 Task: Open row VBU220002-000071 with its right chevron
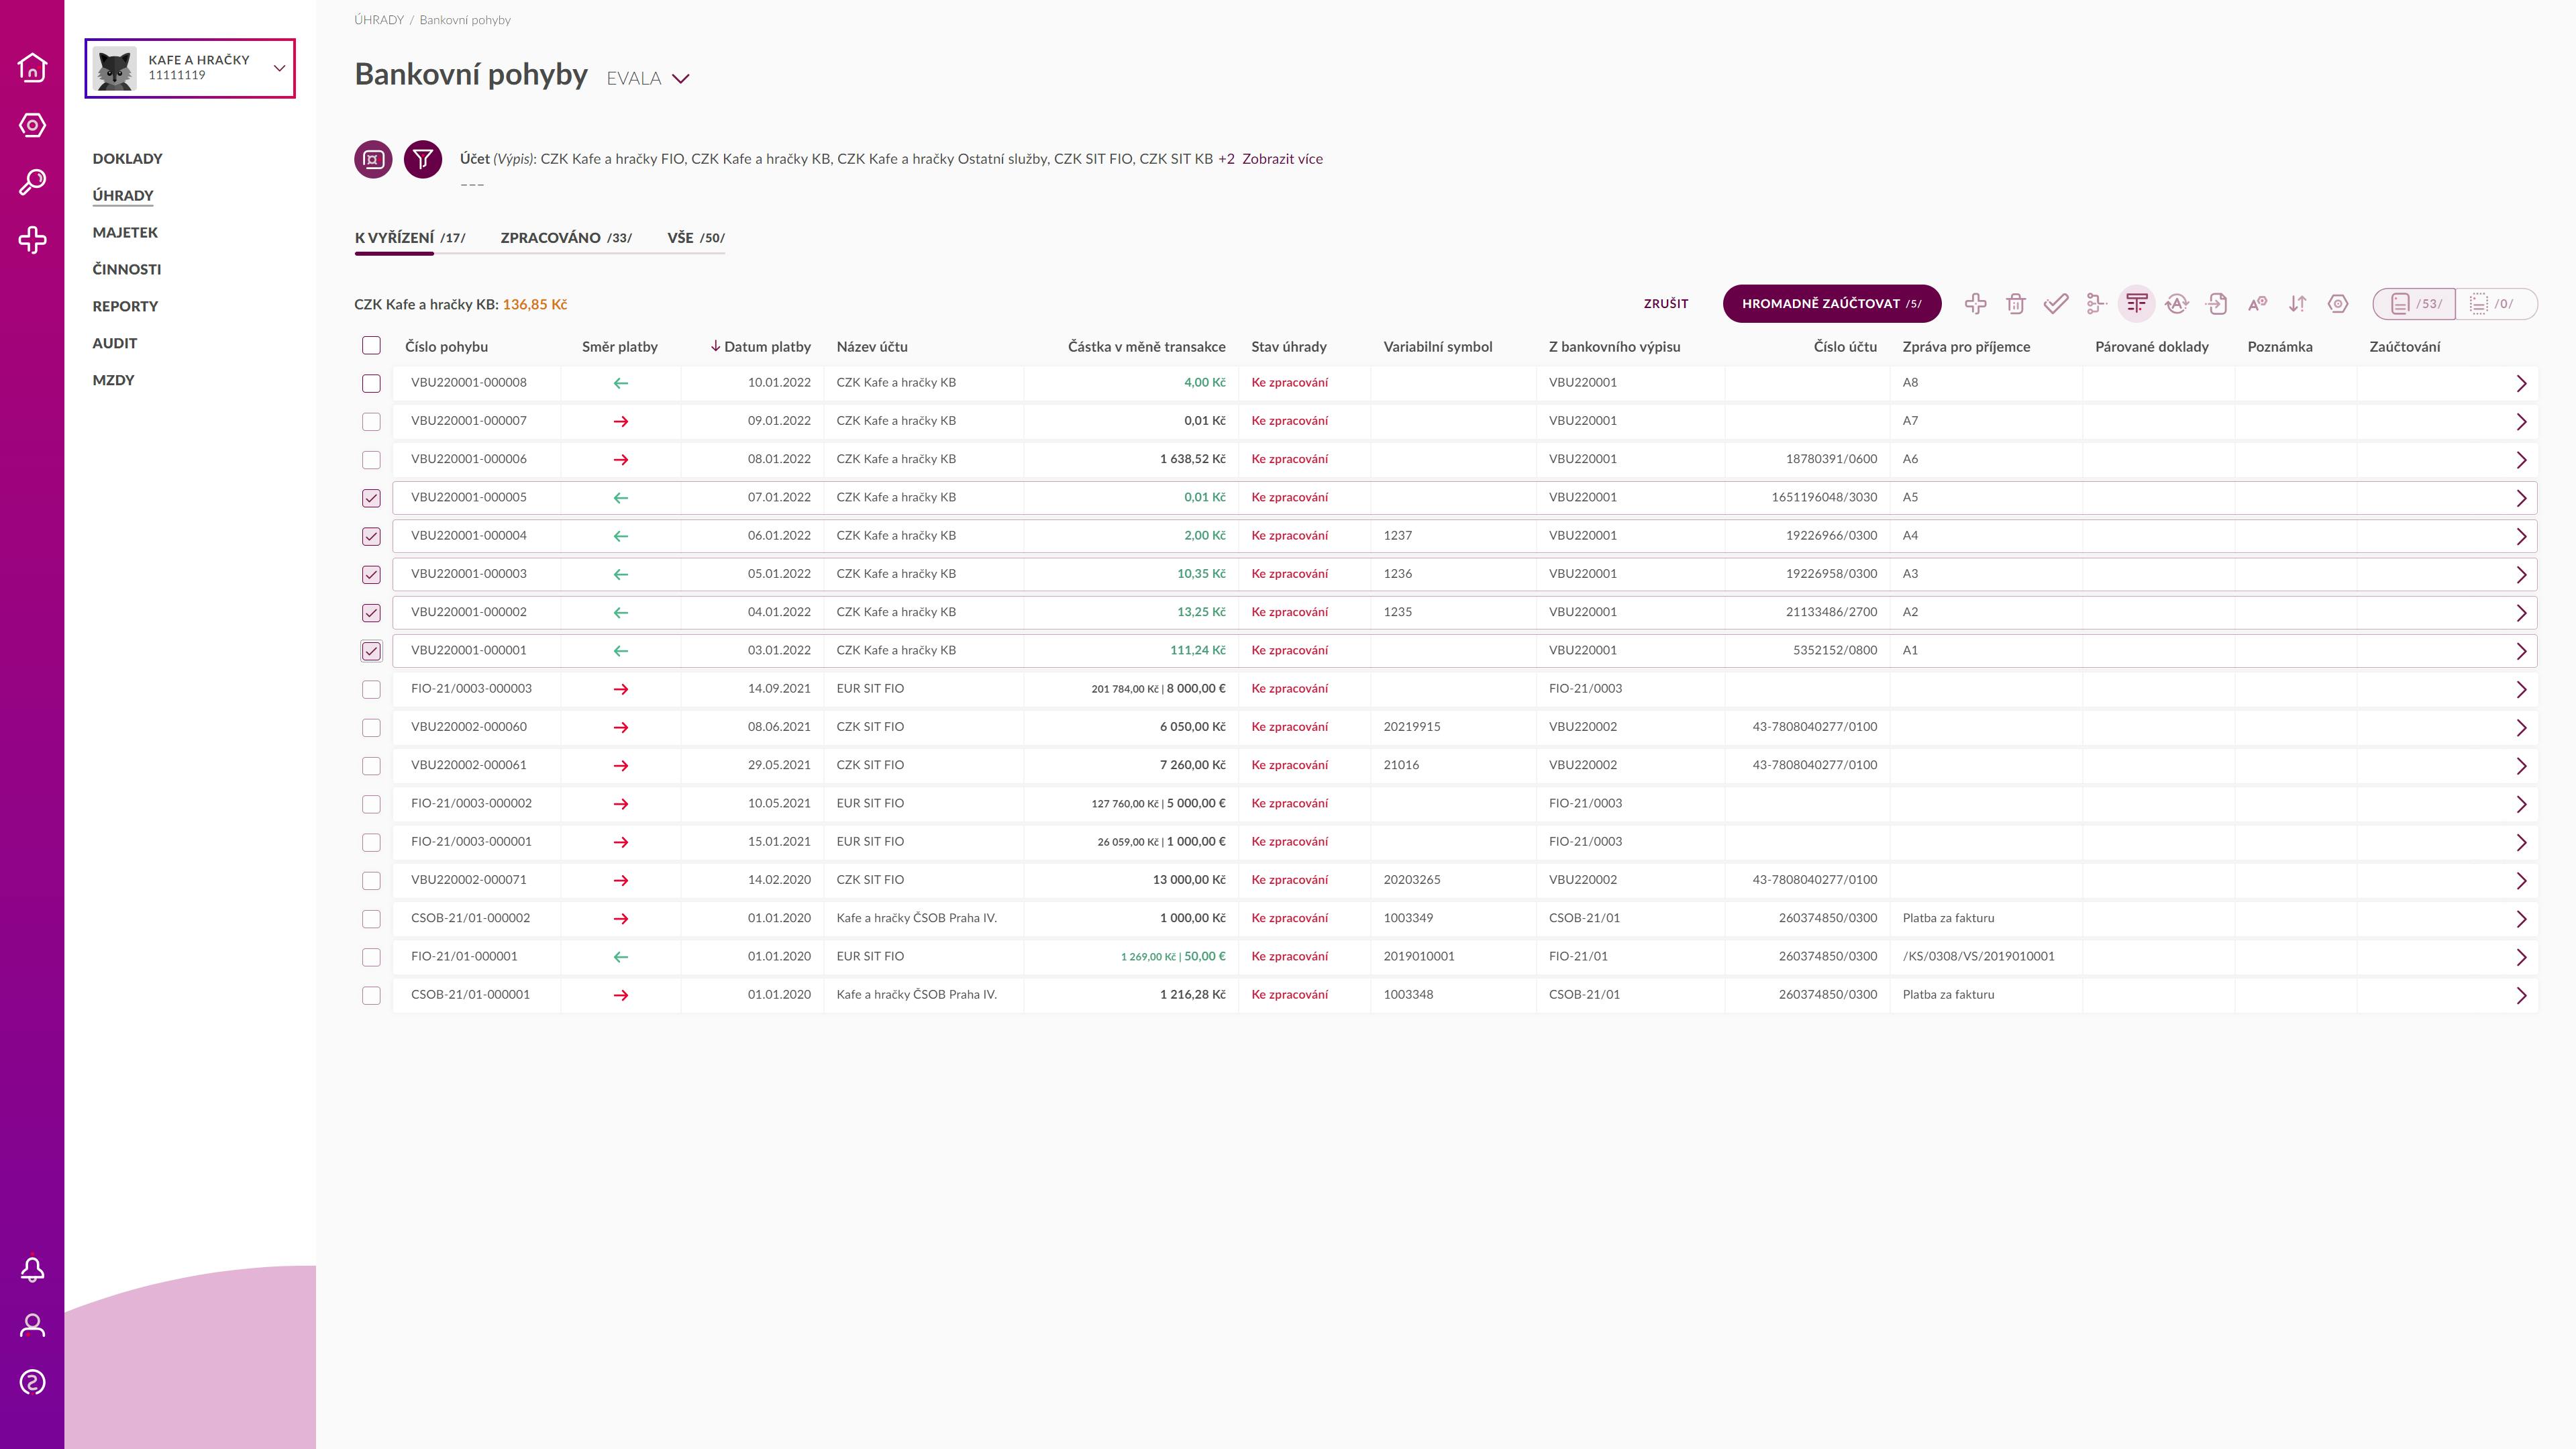[2521, 881]
